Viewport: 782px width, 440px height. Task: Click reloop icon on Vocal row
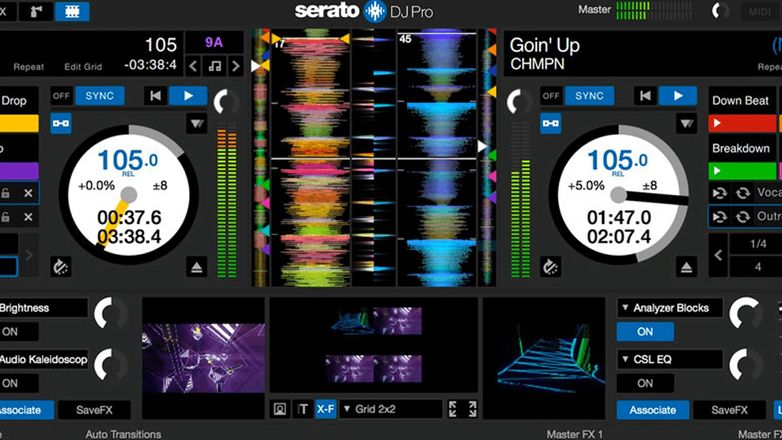point(743,193)
